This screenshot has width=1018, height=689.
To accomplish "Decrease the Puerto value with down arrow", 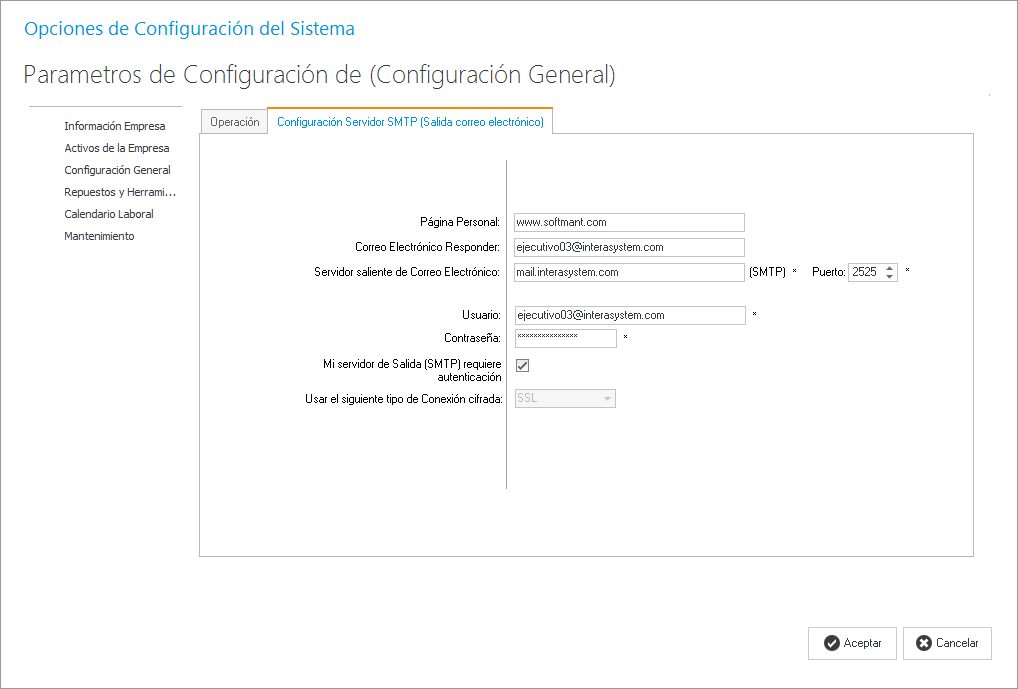I will (x=890, y=277).
